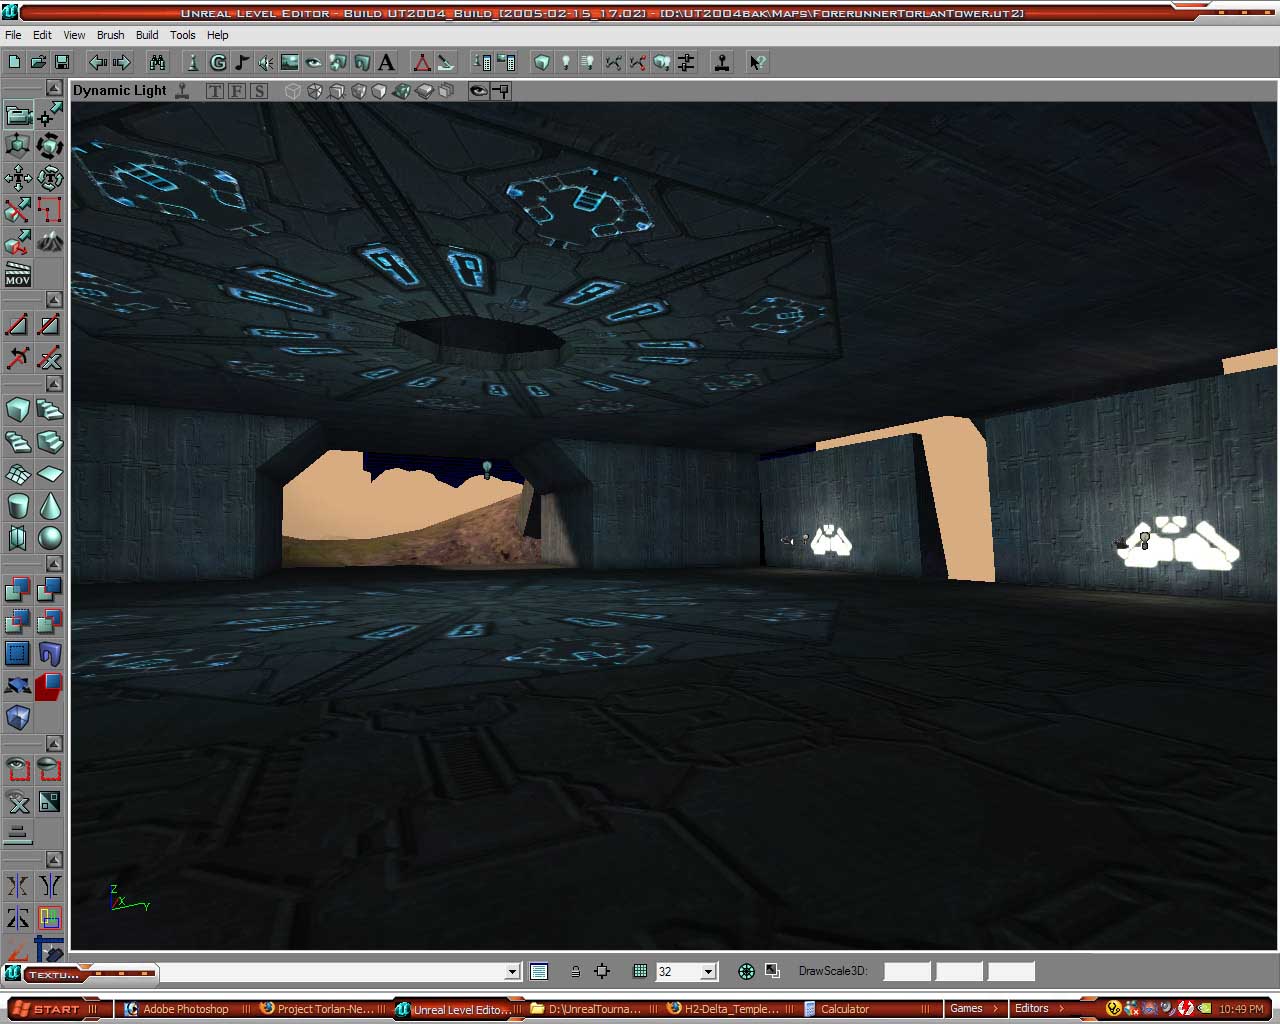
Task: Build a Cone brush
Action: click(x=50, y=505)
